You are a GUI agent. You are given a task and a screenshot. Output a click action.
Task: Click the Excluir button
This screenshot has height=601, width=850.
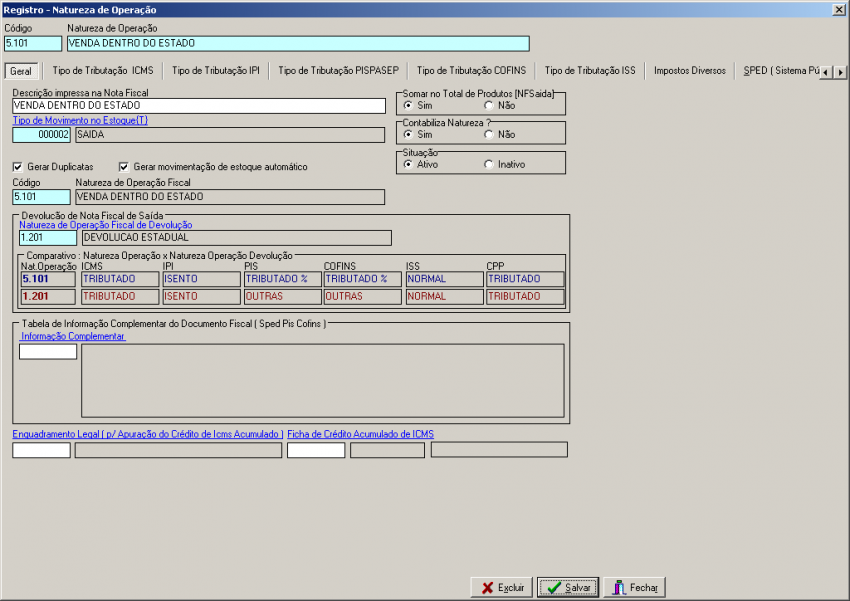[501, 587]
